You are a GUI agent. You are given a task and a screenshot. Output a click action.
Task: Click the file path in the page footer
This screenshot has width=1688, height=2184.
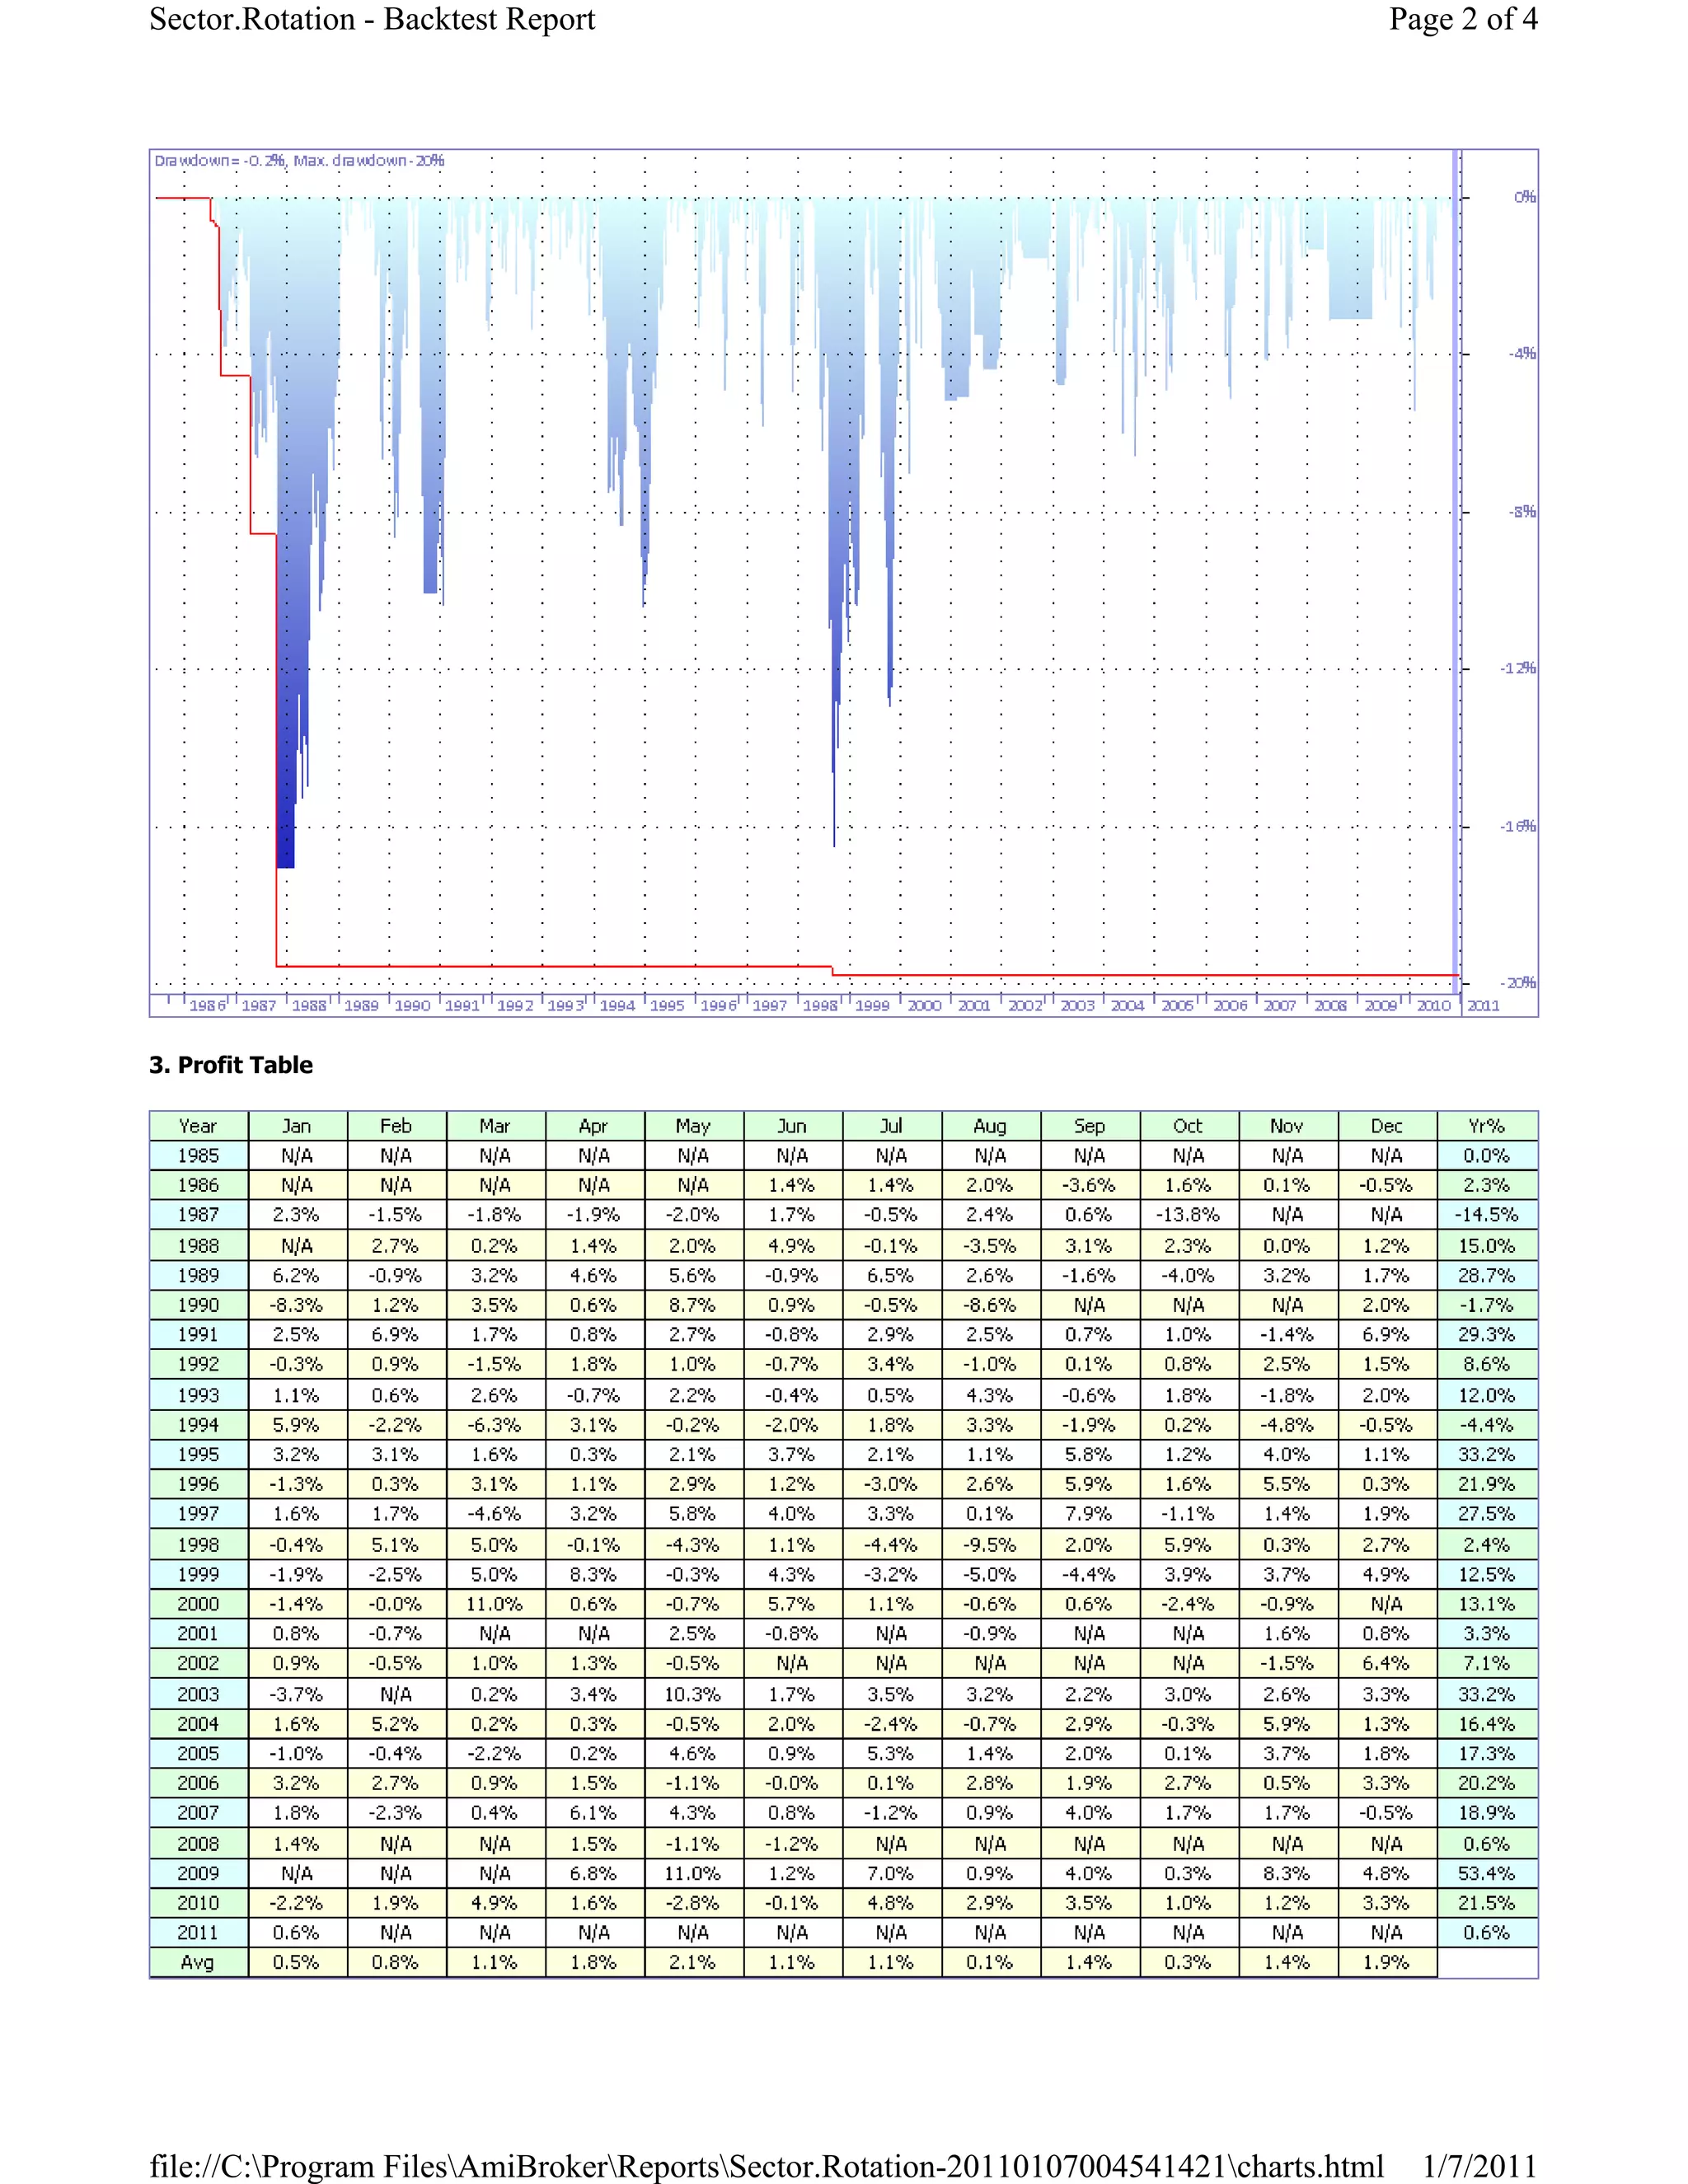(767, 2166)
